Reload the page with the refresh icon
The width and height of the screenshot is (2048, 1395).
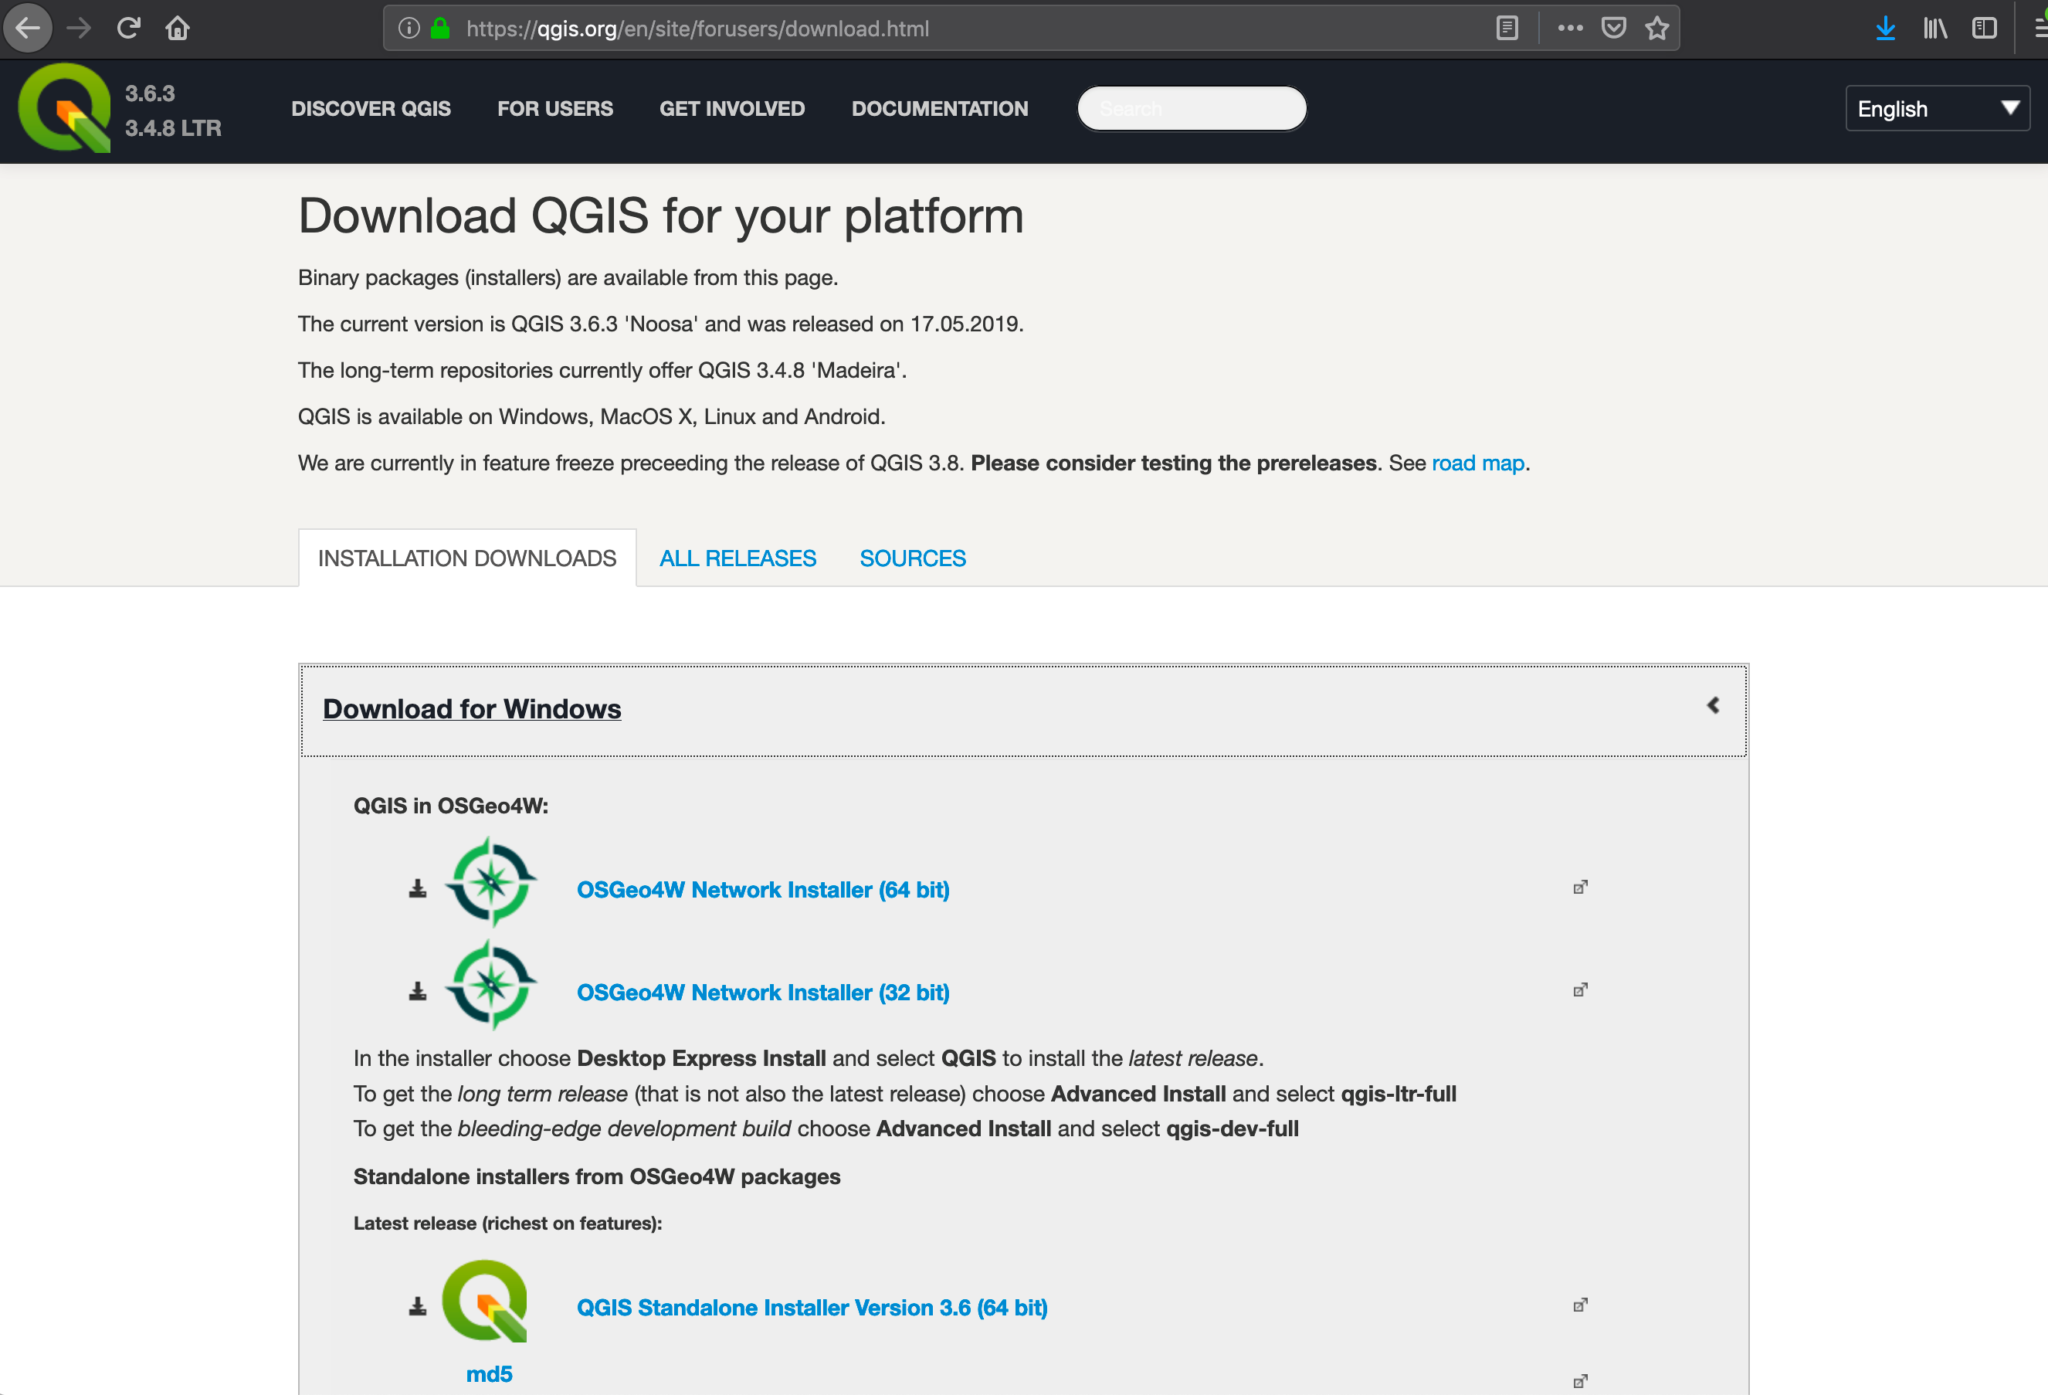pyautogui.click(x=128, y=28)
